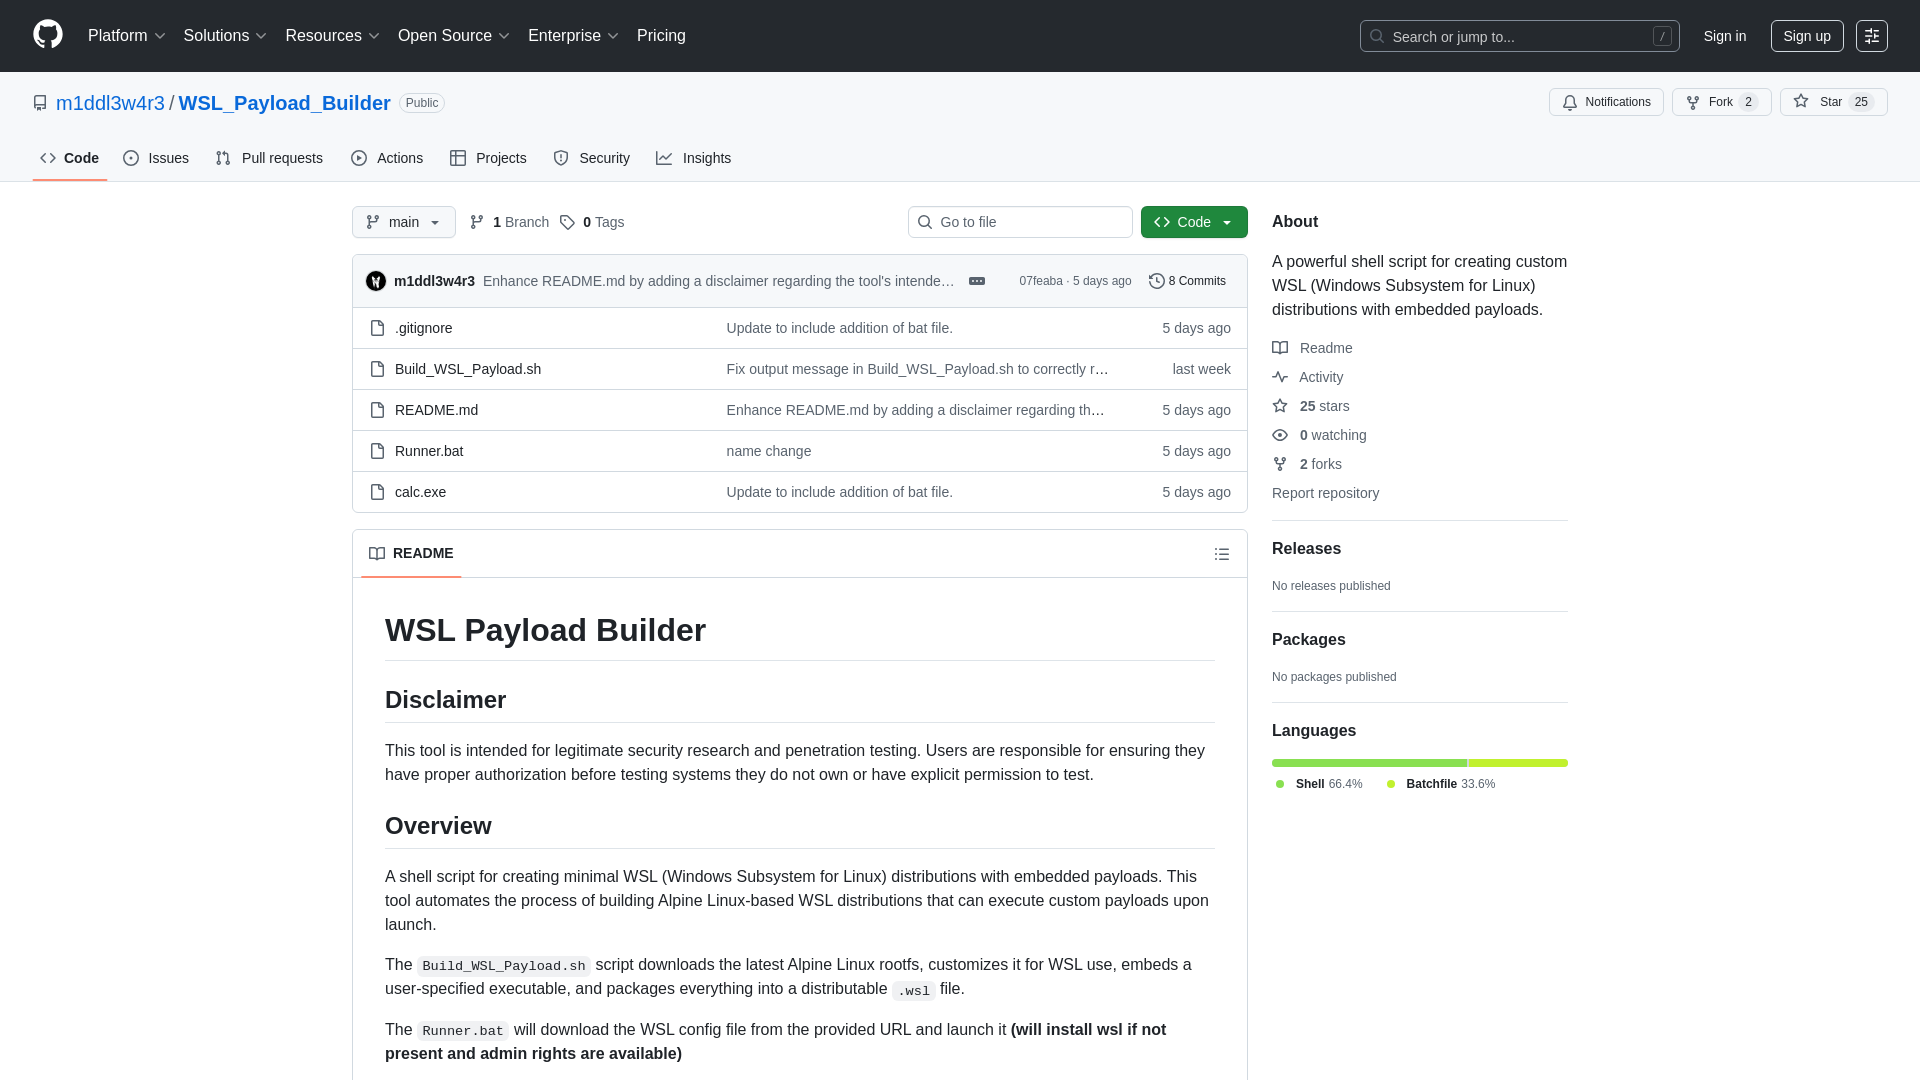The width and height of the screenshot is (1920, 1080).
Task: Expand the Open Source dropdown
Action: pyautogui.click(x=454, y=36)
